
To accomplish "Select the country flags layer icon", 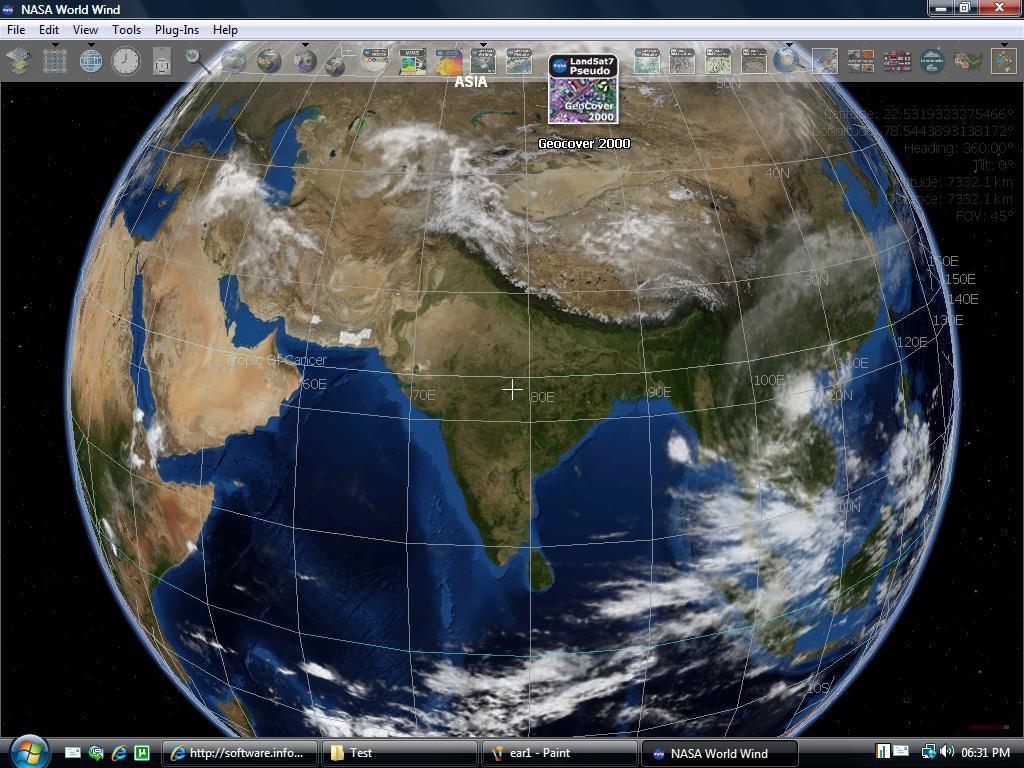I will [x=895, y=60].
